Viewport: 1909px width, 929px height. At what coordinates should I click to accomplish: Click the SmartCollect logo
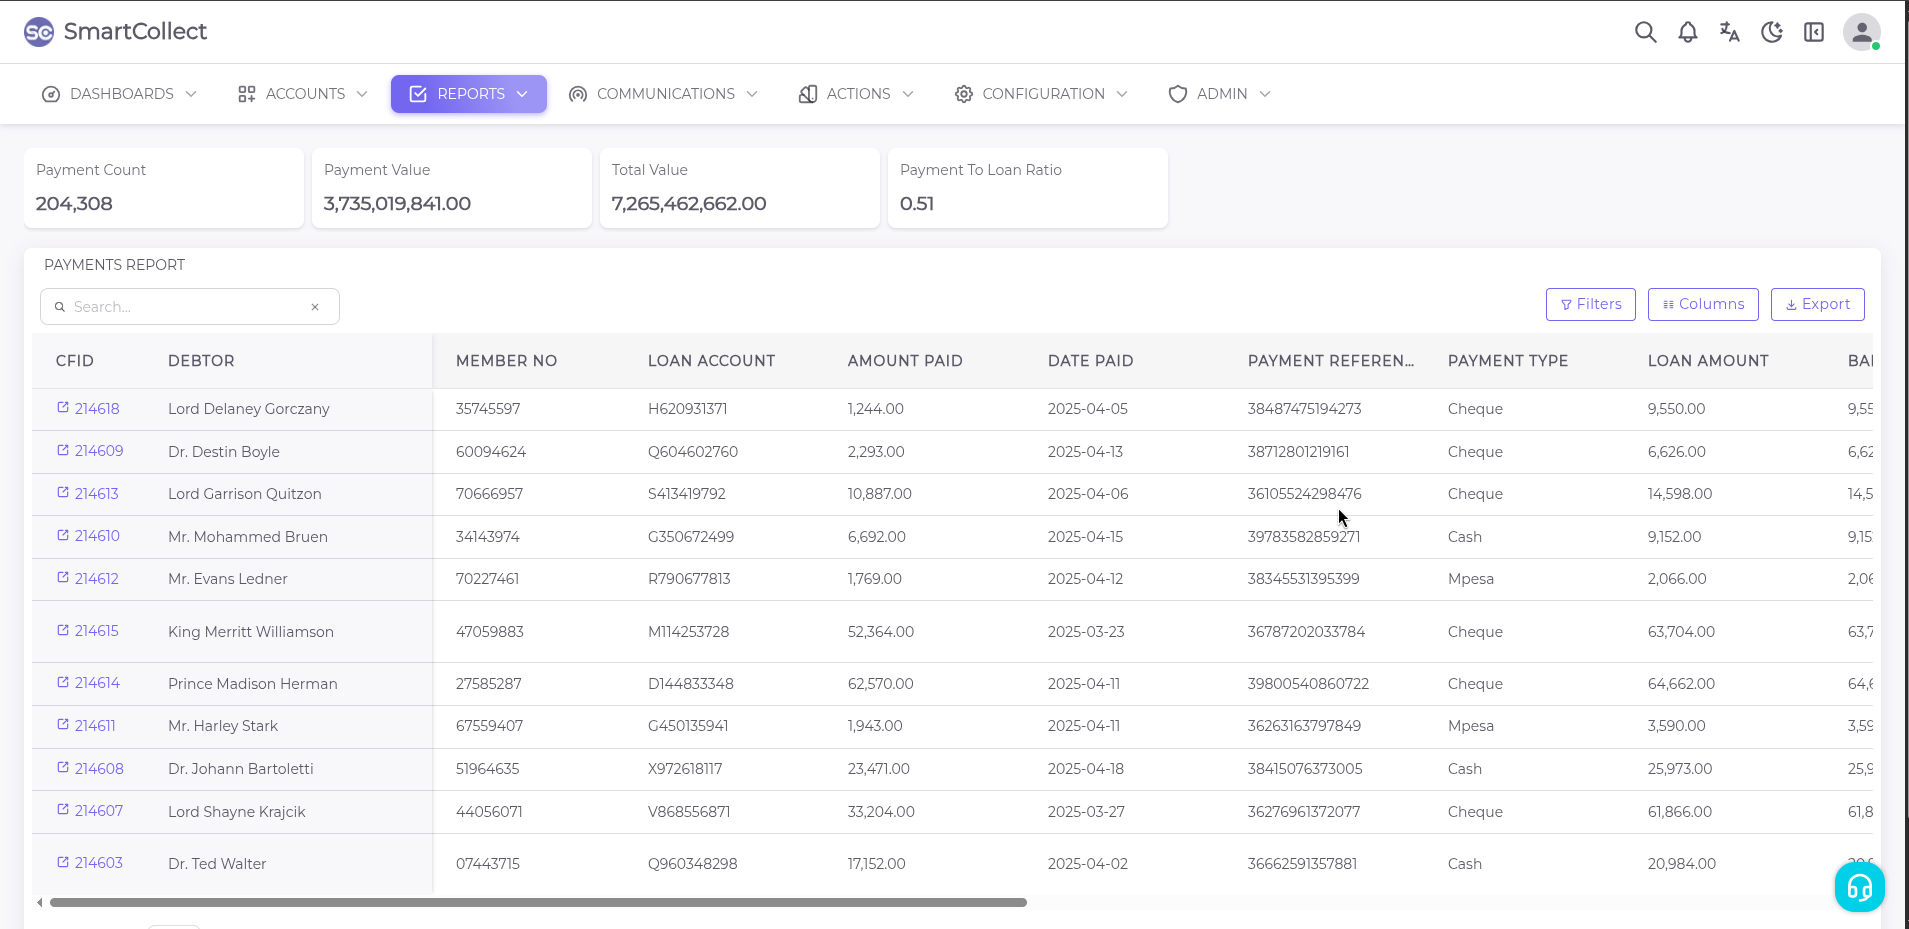coord(115,32)
